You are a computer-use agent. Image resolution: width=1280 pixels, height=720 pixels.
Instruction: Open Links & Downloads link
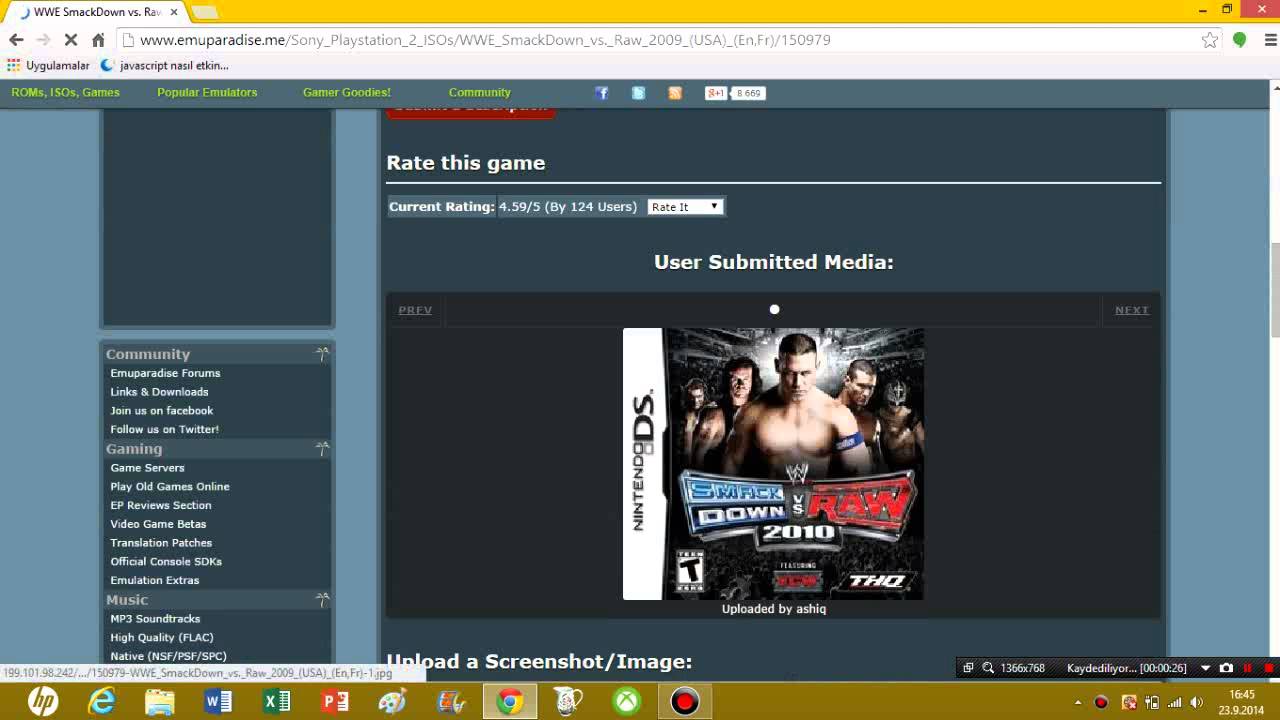coord(159,392)
